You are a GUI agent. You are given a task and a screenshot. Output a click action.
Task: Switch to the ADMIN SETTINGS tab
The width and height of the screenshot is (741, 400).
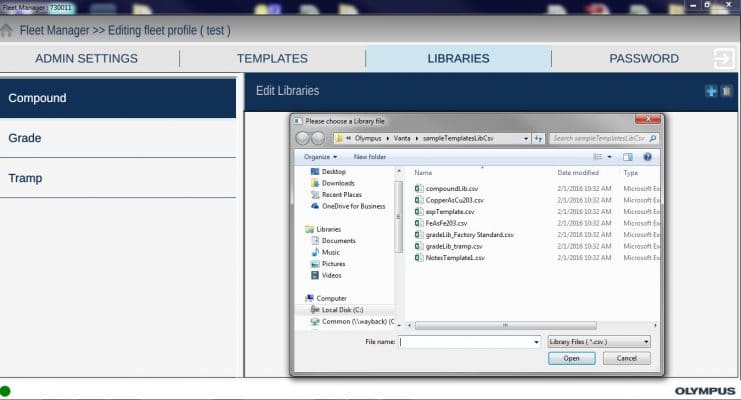coord(86,59)
